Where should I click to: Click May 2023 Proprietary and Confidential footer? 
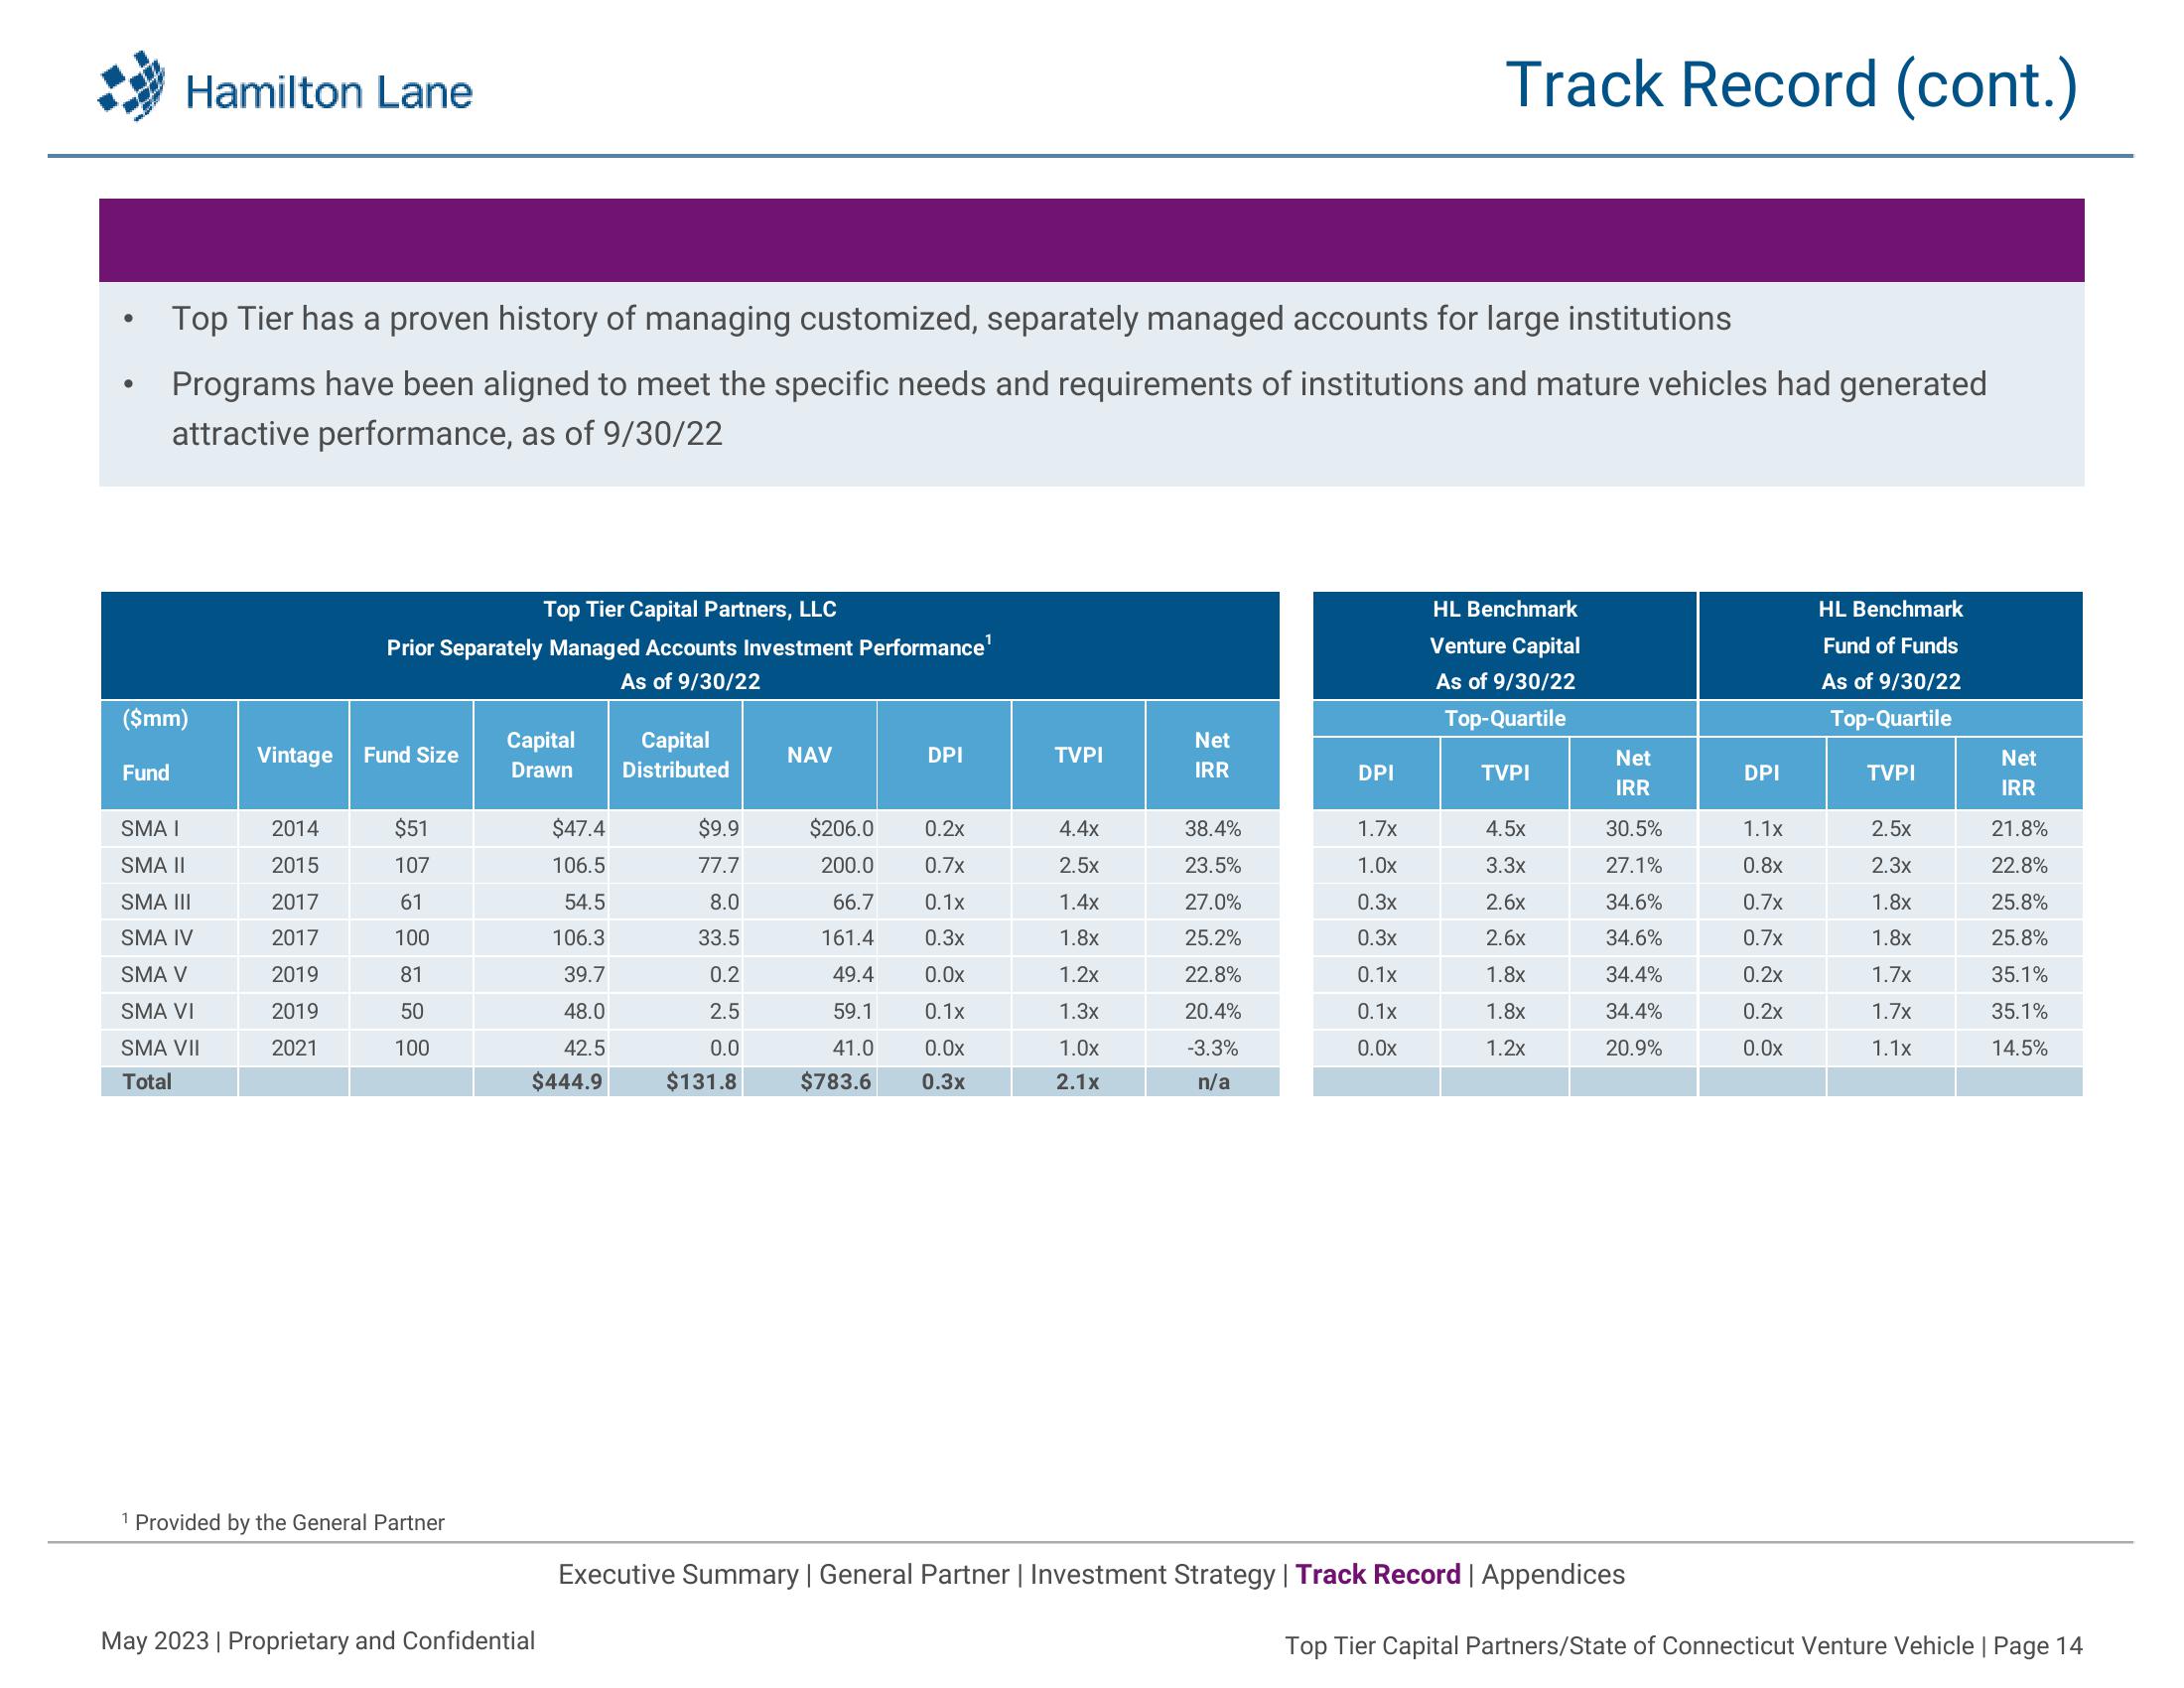click(318, 1641)
